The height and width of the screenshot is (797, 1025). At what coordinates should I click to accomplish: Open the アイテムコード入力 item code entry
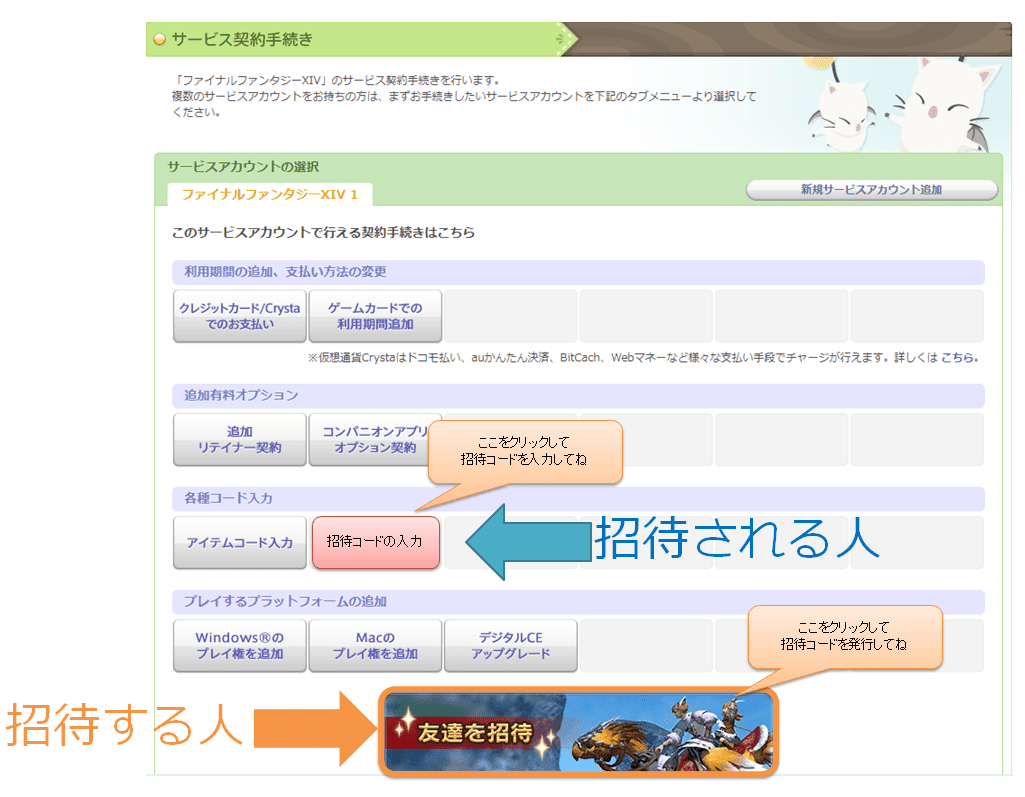click(x=239, y=543)
